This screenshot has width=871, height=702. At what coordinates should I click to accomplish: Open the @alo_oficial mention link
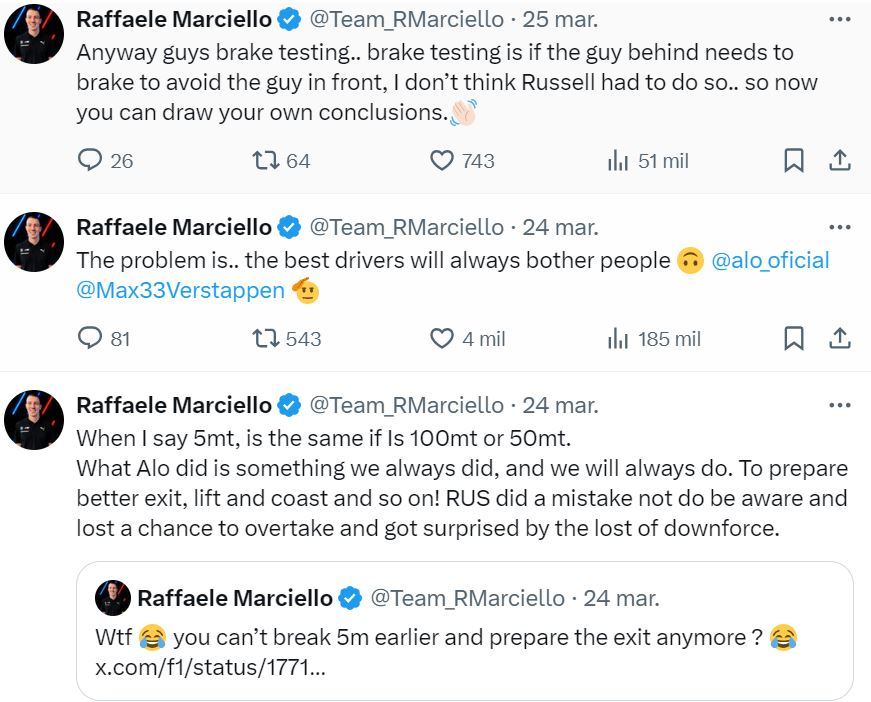(770, 261)
